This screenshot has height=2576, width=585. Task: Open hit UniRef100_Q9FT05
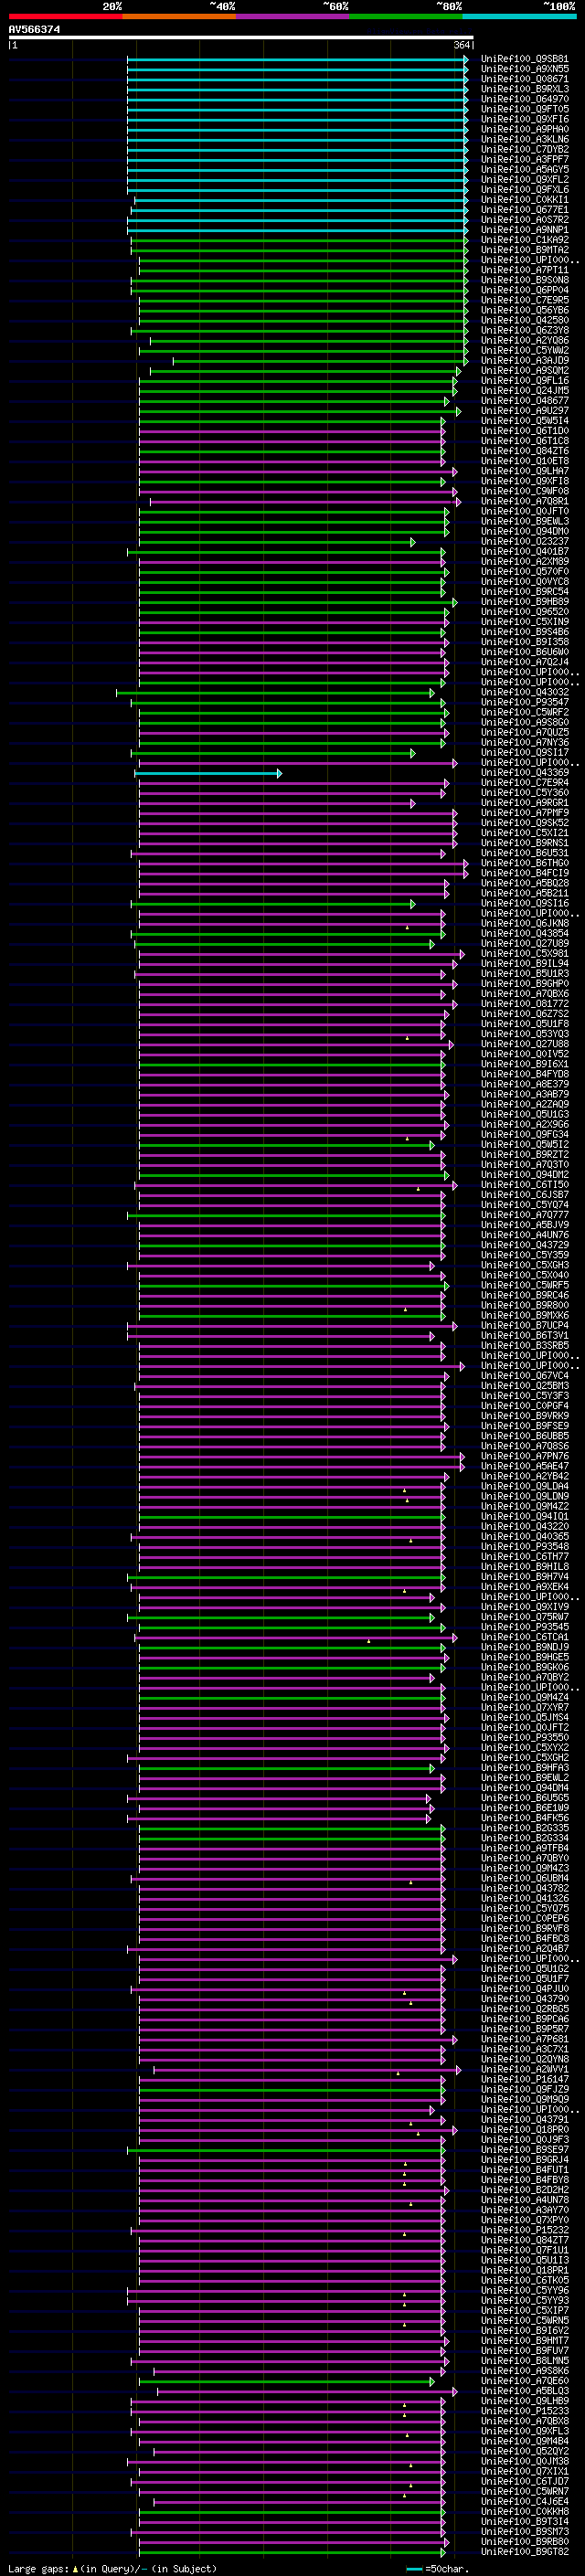tap(525, 110)
